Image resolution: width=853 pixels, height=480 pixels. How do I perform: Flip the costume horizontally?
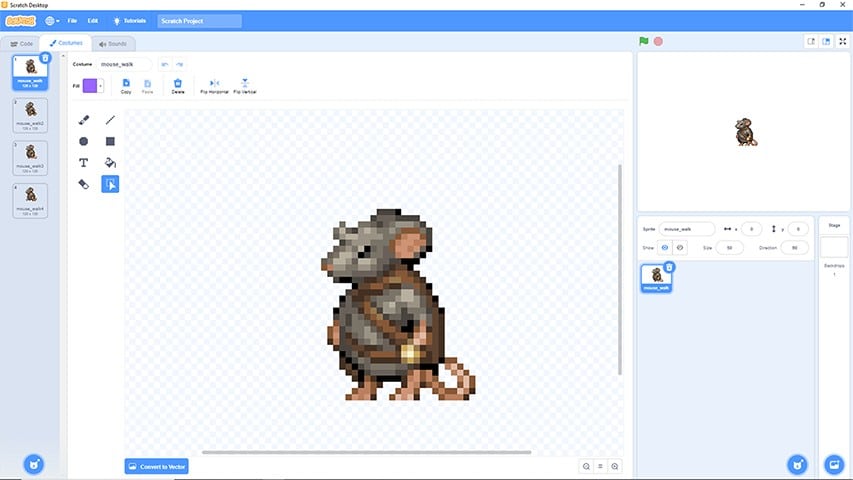click(214, 85)
